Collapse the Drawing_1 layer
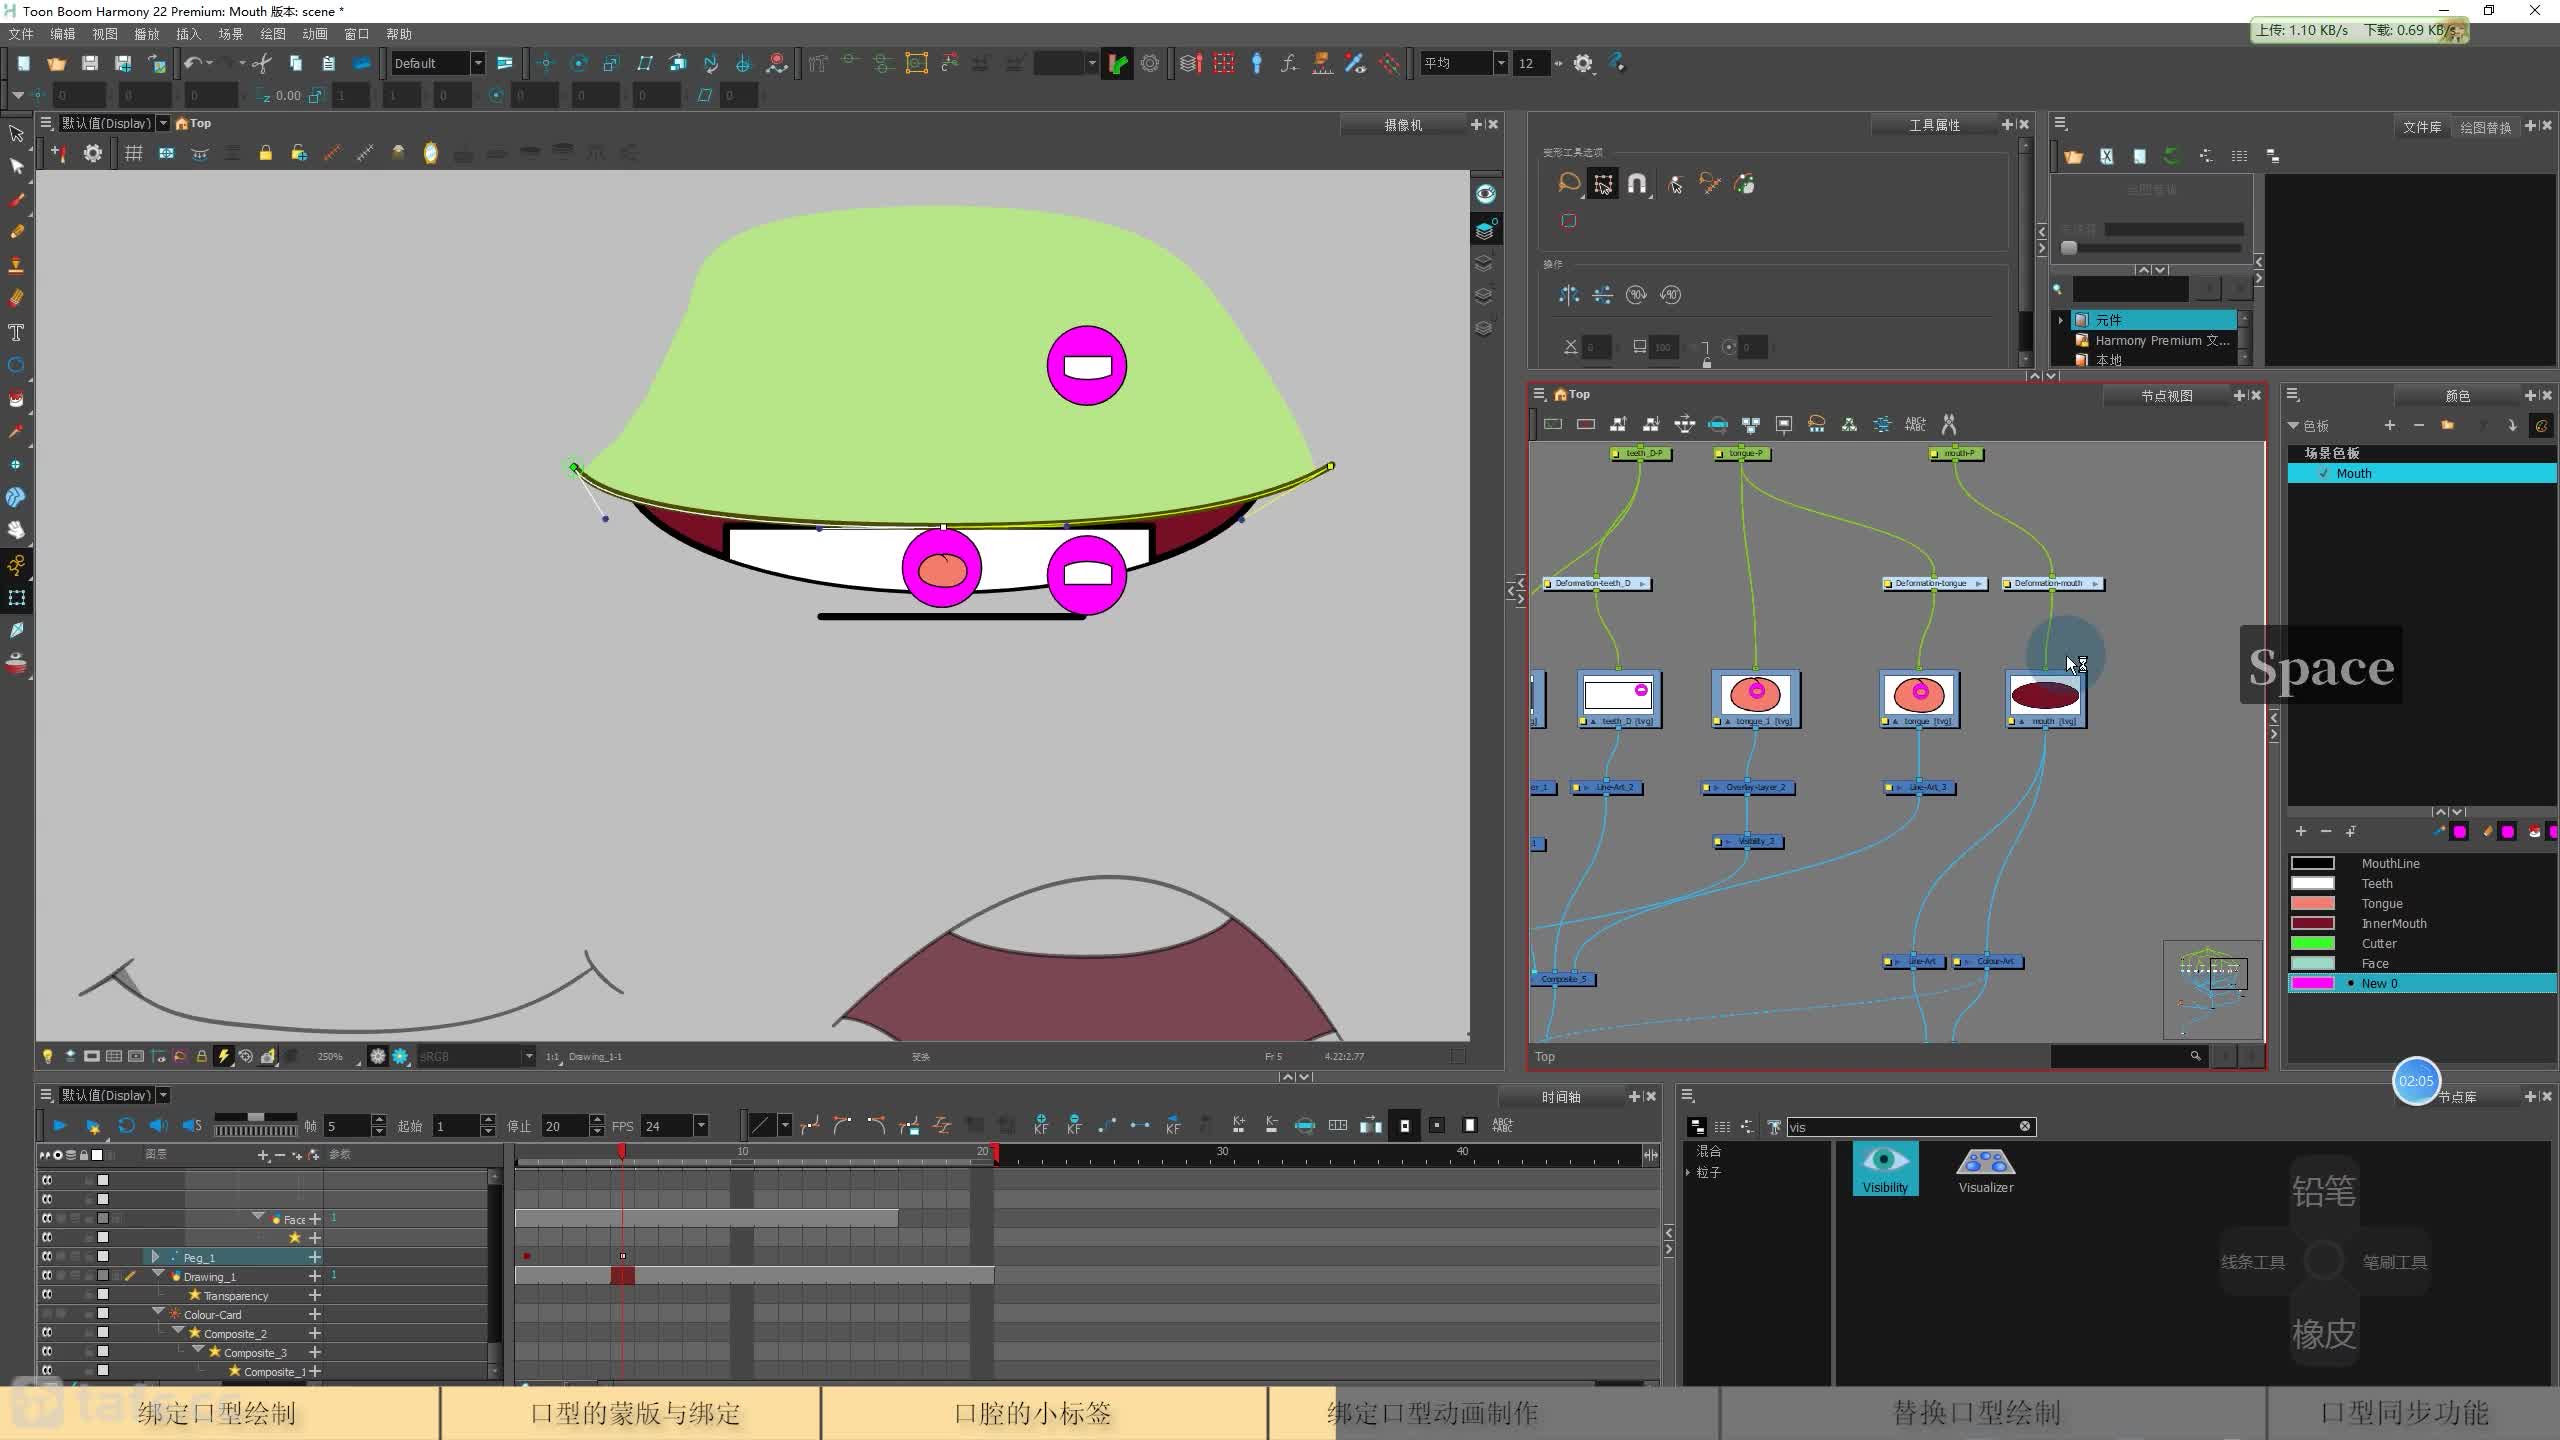Image resolution: width=2560 pixels, height=1440 pixels. [x=158, y=1275]
